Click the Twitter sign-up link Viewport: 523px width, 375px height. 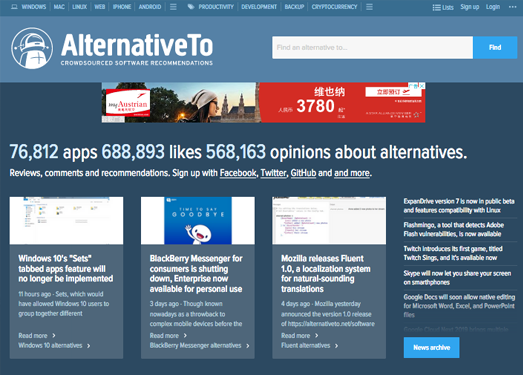274,173
